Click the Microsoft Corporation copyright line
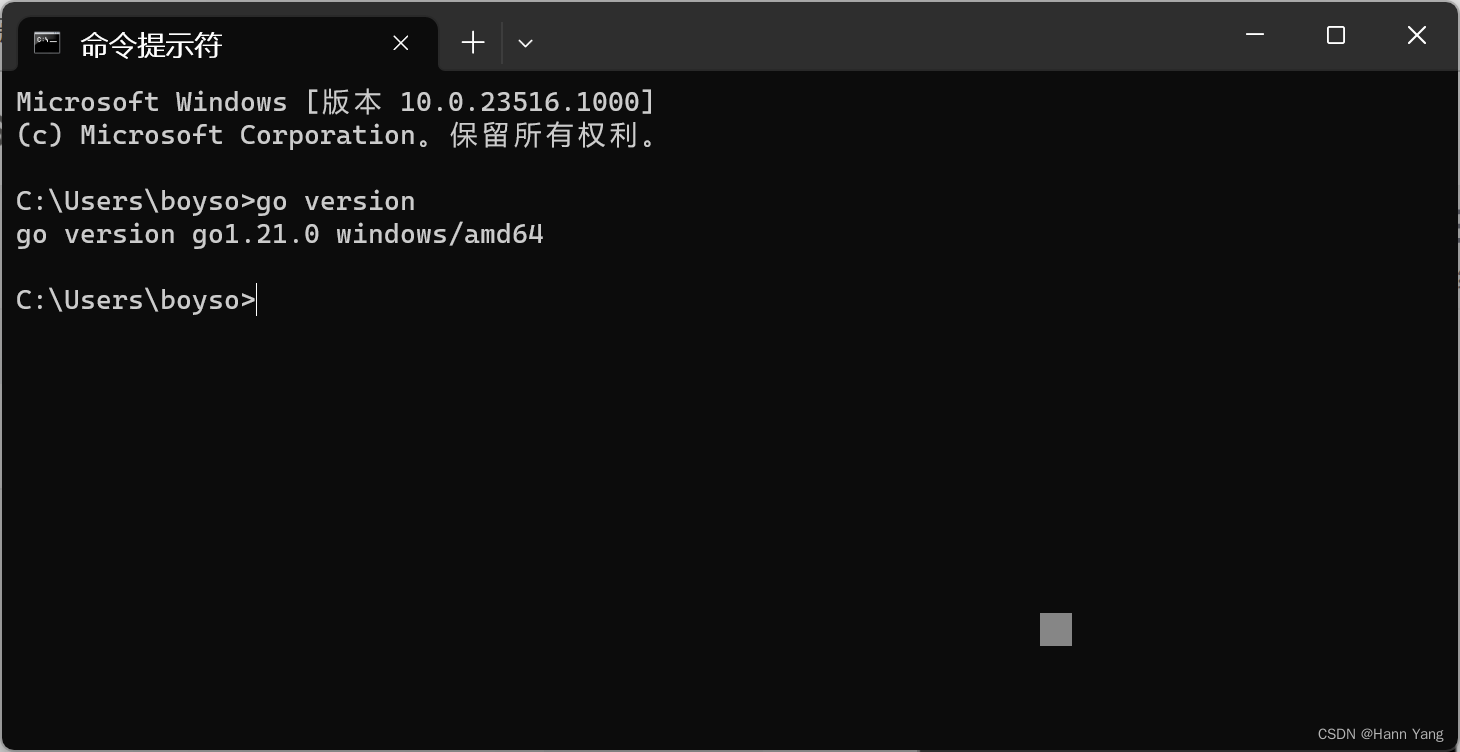 point(335,135)
